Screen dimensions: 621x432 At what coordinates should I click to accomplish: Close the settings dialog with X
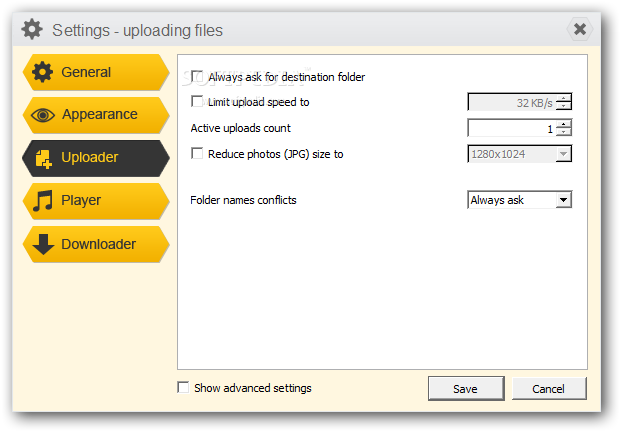tap(580, 29)
